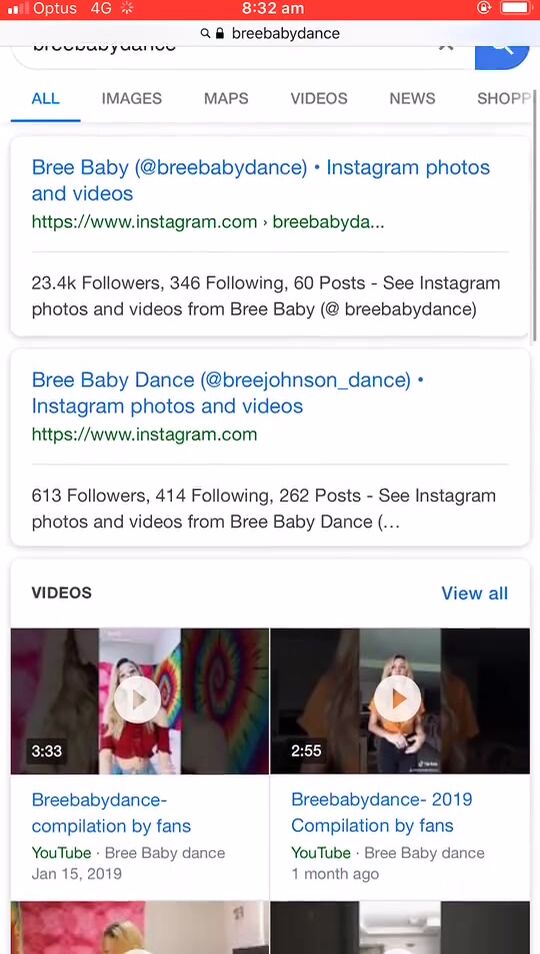The width and height of the screenshot is (540, 954).
Task: Play the 3:33 Breebabydance compilation video
Action: tap(137, 700)
